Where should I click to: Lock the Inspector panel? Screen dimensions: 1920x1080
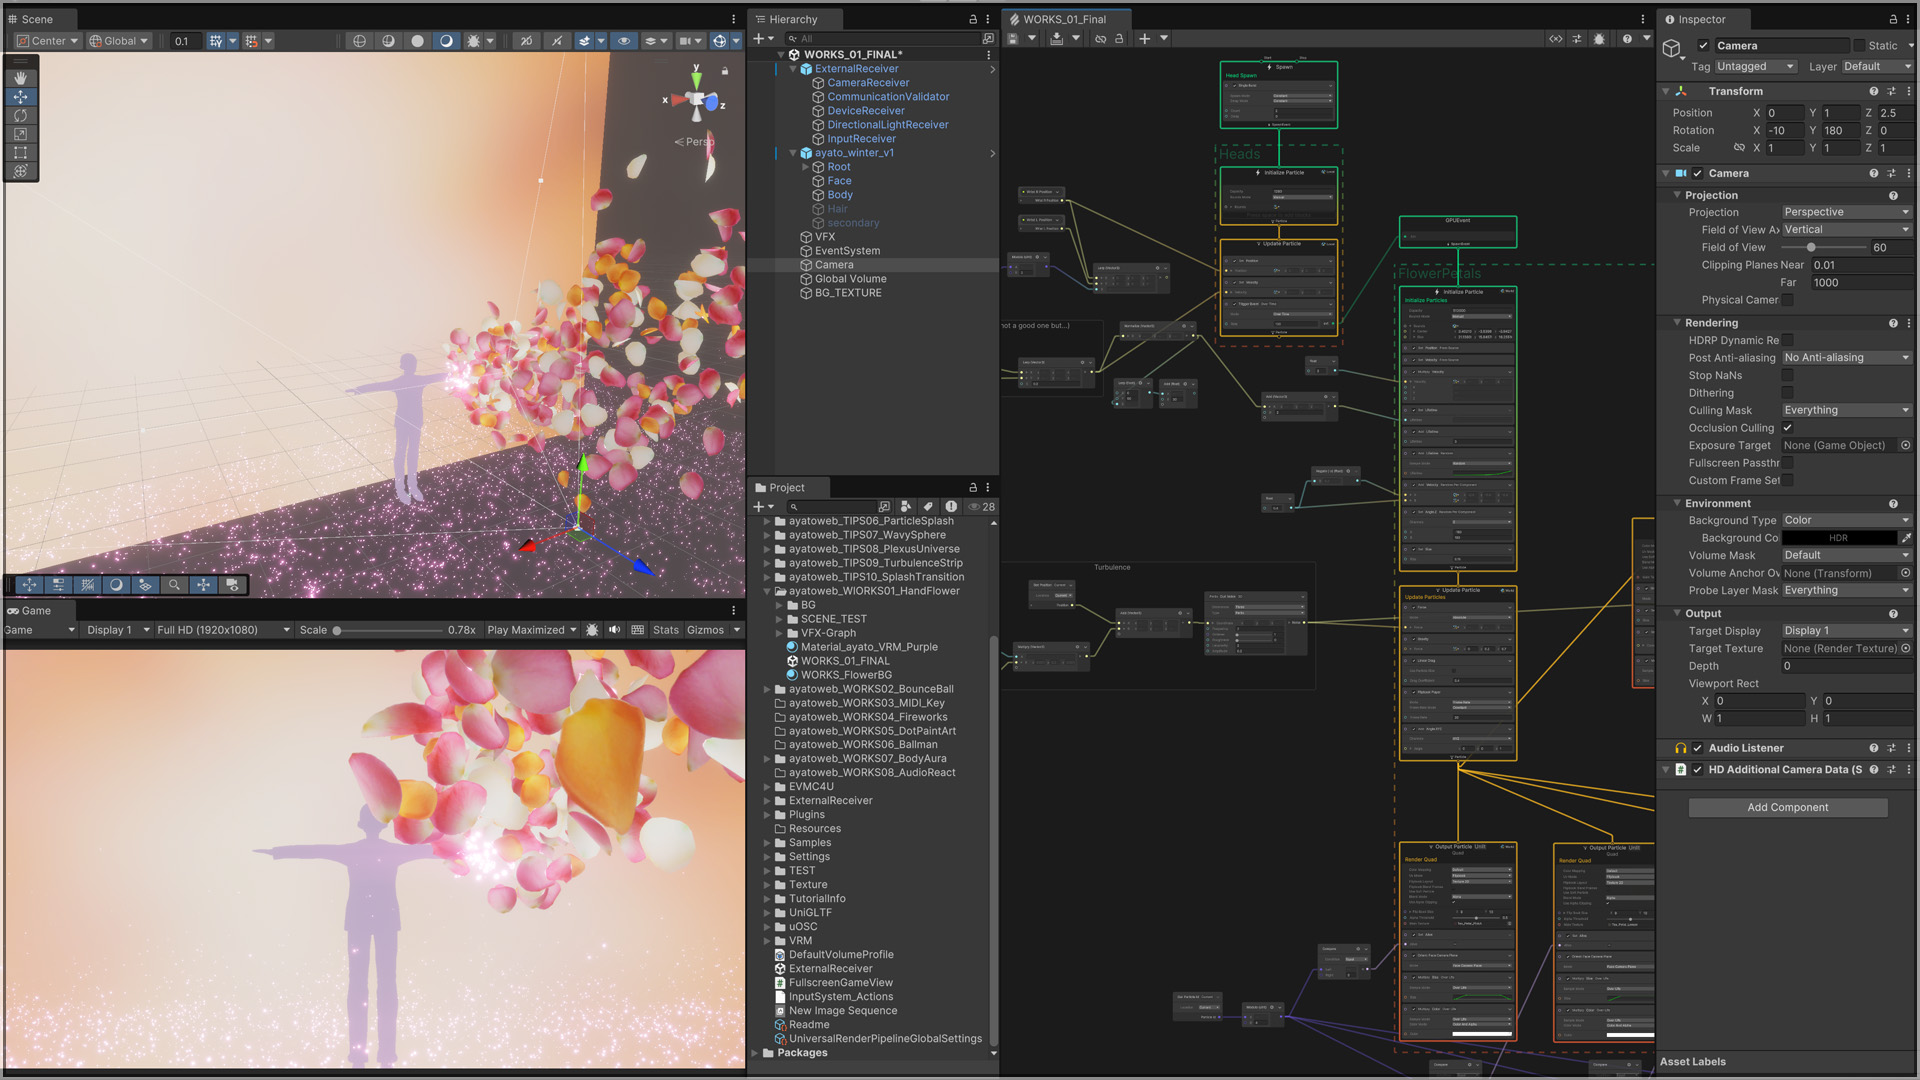point(1892,19)
